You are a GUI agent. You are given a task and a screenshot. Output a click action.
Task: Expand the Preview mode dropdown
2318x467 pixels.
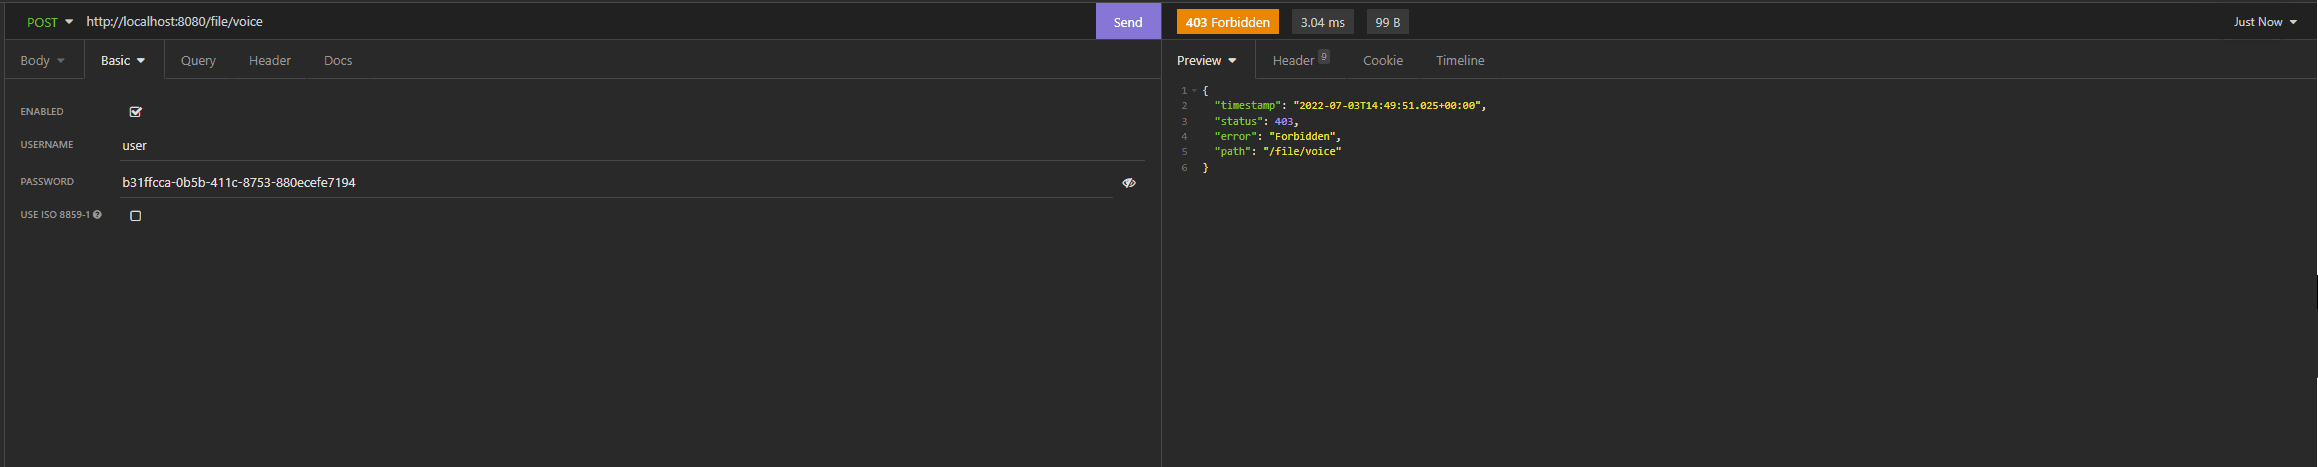(1206, 61)
